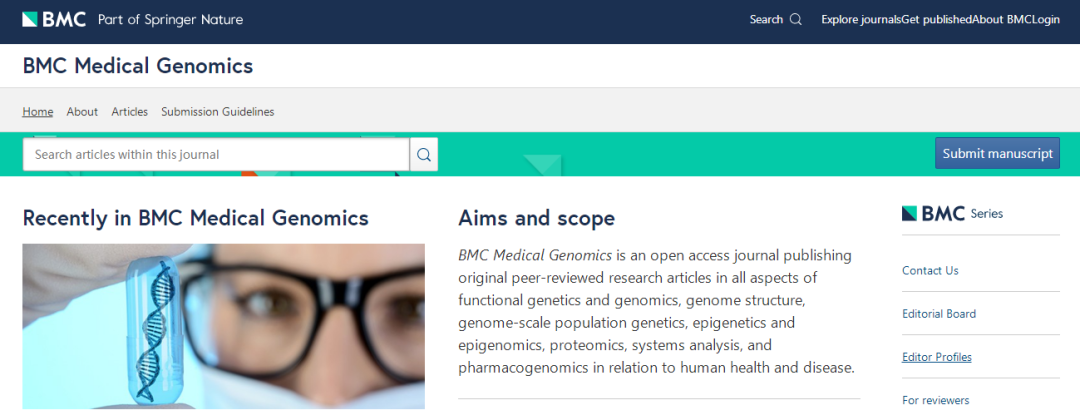
Task: Click the BMC Series logo
Action: tap(952, 213)
